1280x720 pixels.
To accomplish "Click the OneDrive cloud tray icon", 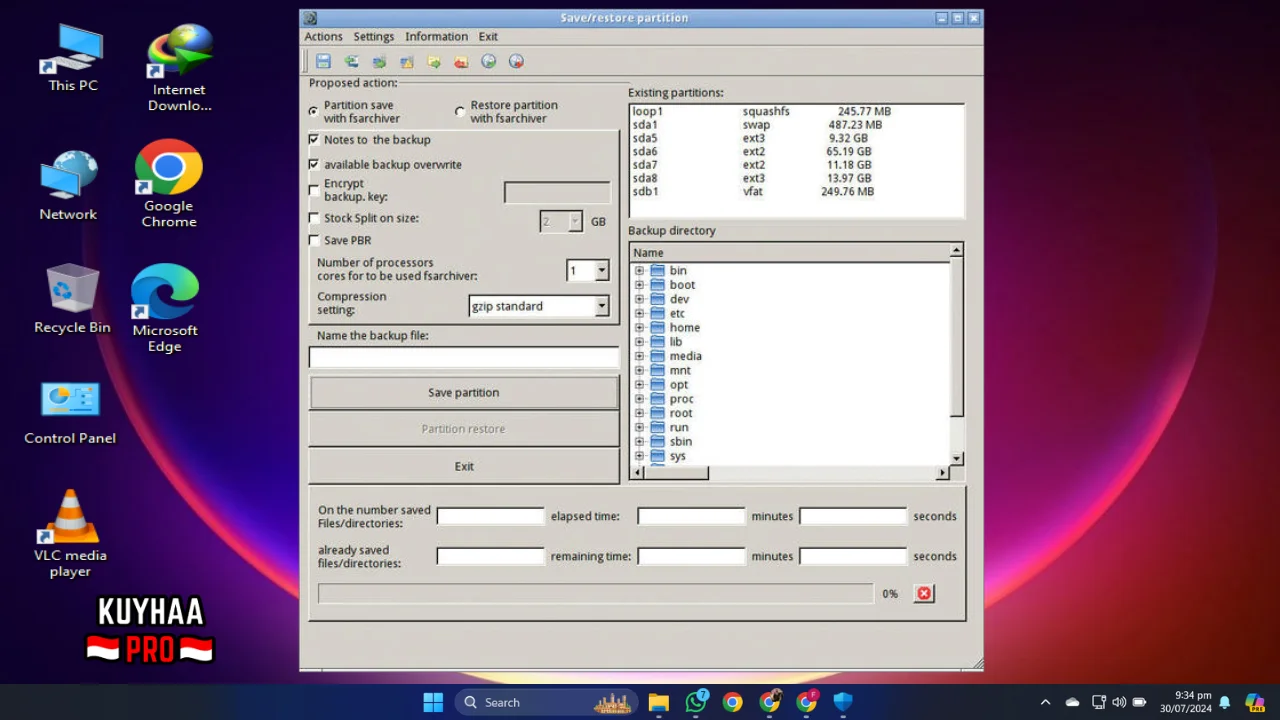I will click(x=1072, y=702).
